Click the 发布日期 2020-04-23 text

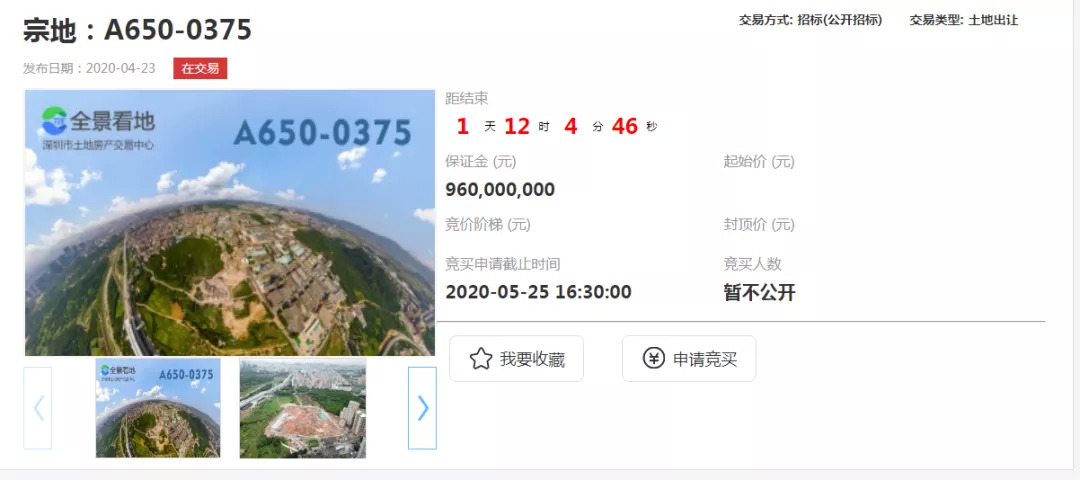(x=90, y=68)
